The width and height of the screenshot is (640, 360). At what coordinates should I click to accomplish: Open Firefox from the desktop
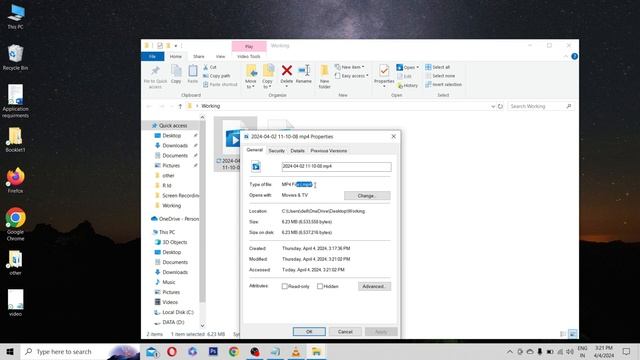tap(16, 180)
